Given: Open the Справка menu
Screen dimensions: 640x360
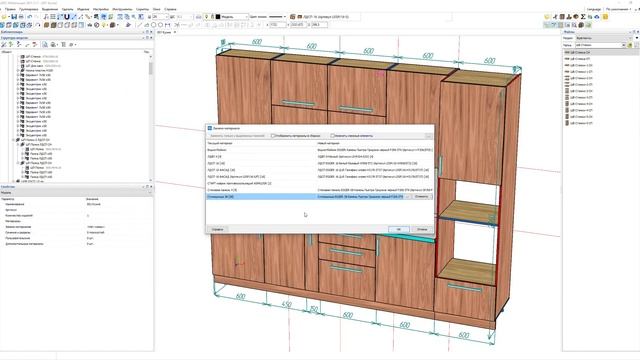Looking at the screenshot, I should point(170,9).
